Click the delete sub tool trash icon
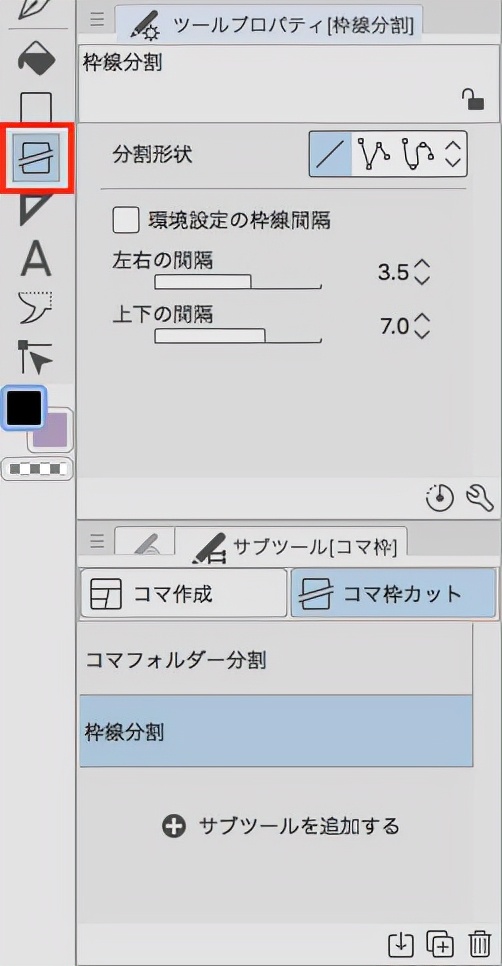This screenshot has width=502, height=966. [x=479, y=943]
